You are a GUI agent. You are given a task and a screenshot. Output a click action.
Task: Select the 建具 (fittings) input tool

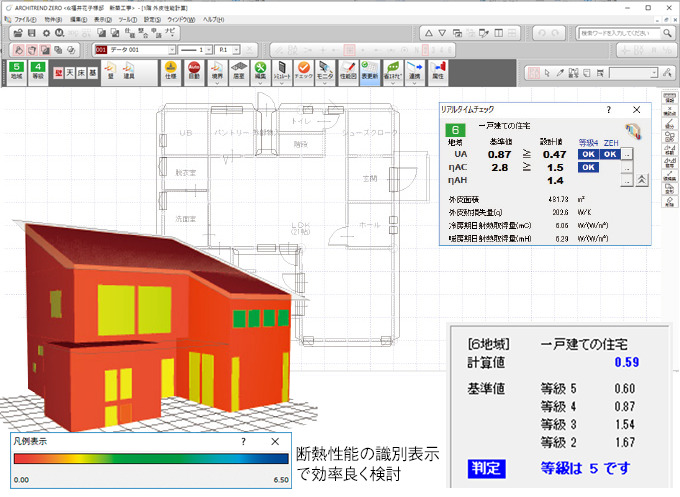pyautogui.click(x=128, y=72)
